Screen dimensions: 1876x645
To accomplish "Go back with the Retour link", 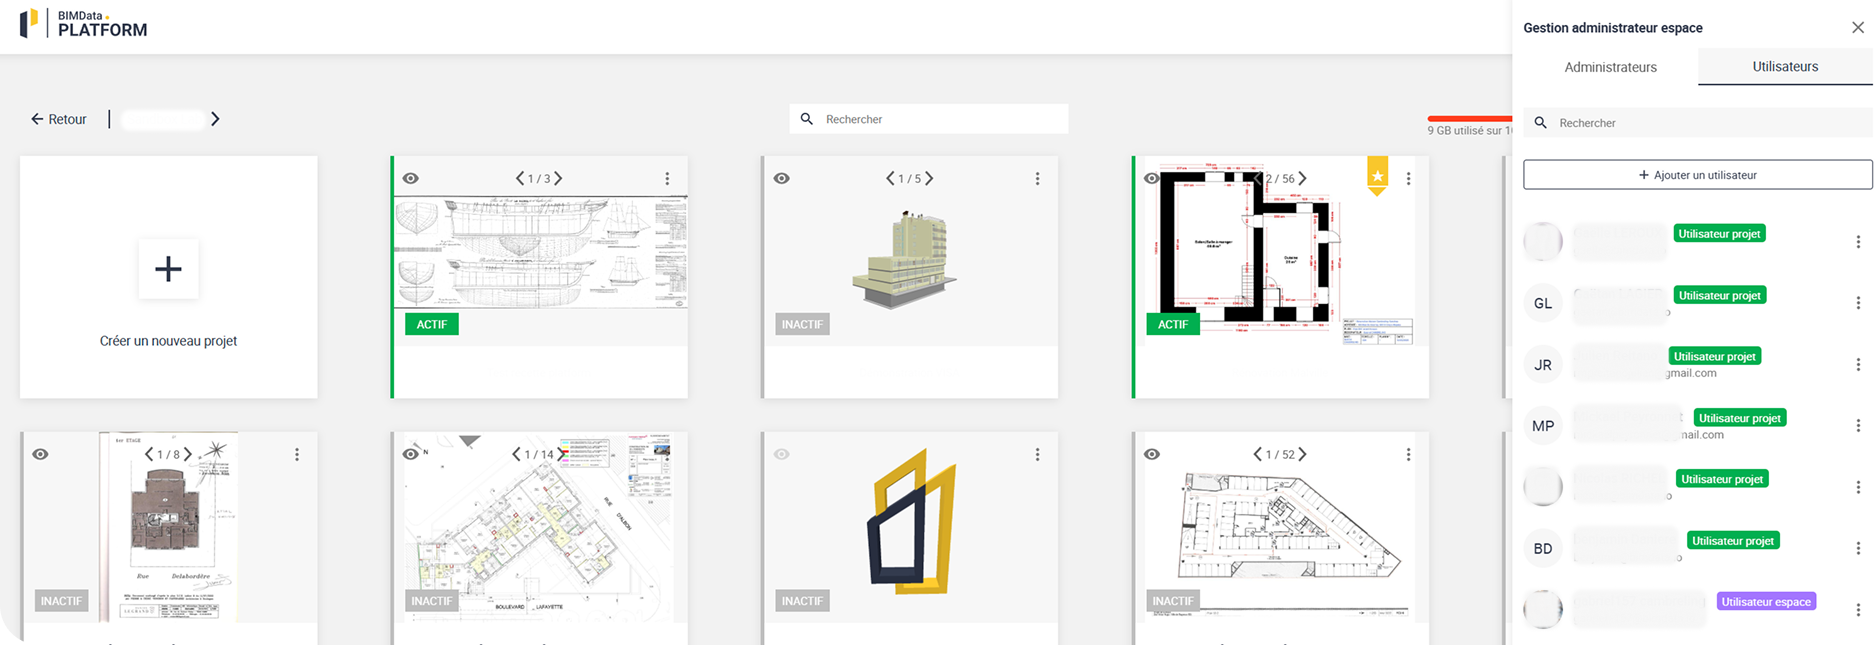I will pos(59,119).
